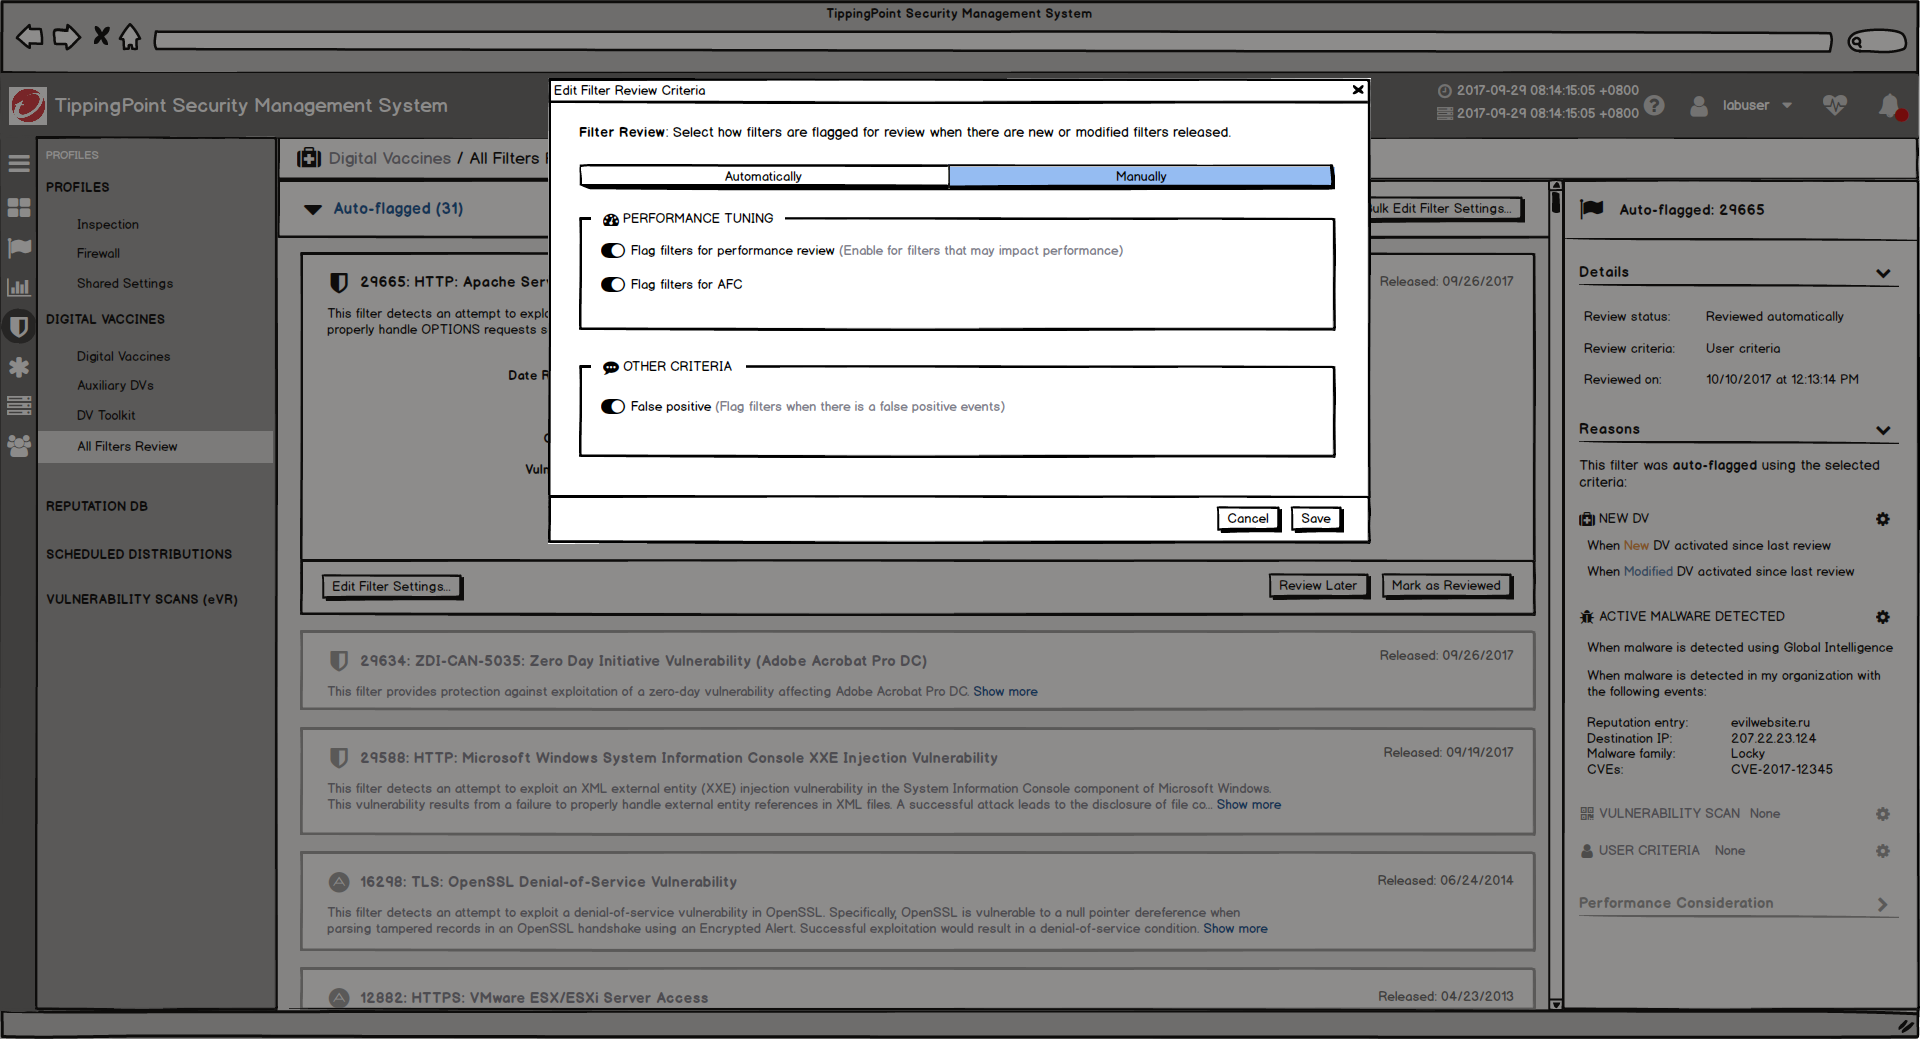Open Vulnerability Scan gear settings

[x=1883, y=814]
